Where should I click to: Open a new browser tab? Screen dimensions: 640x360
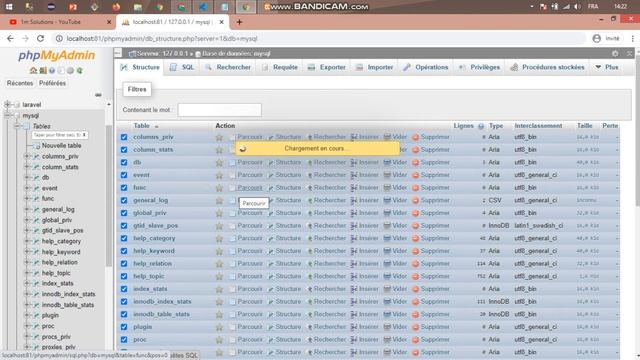point(239,22)
